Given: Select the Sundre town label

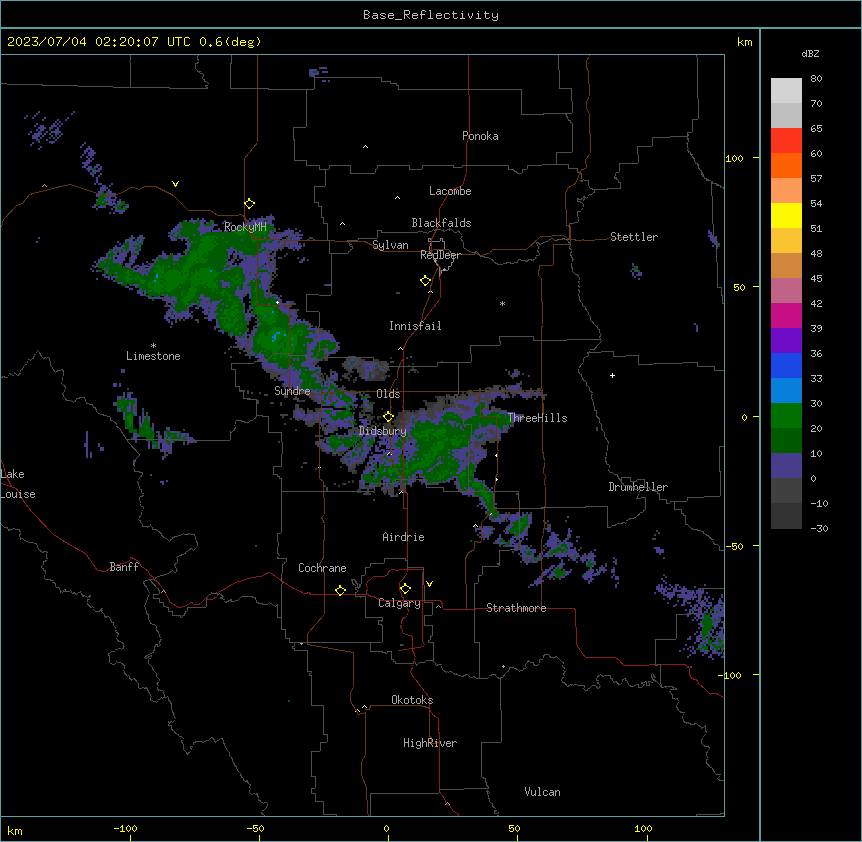Looking at the screenshot, I should click(292, 391).
